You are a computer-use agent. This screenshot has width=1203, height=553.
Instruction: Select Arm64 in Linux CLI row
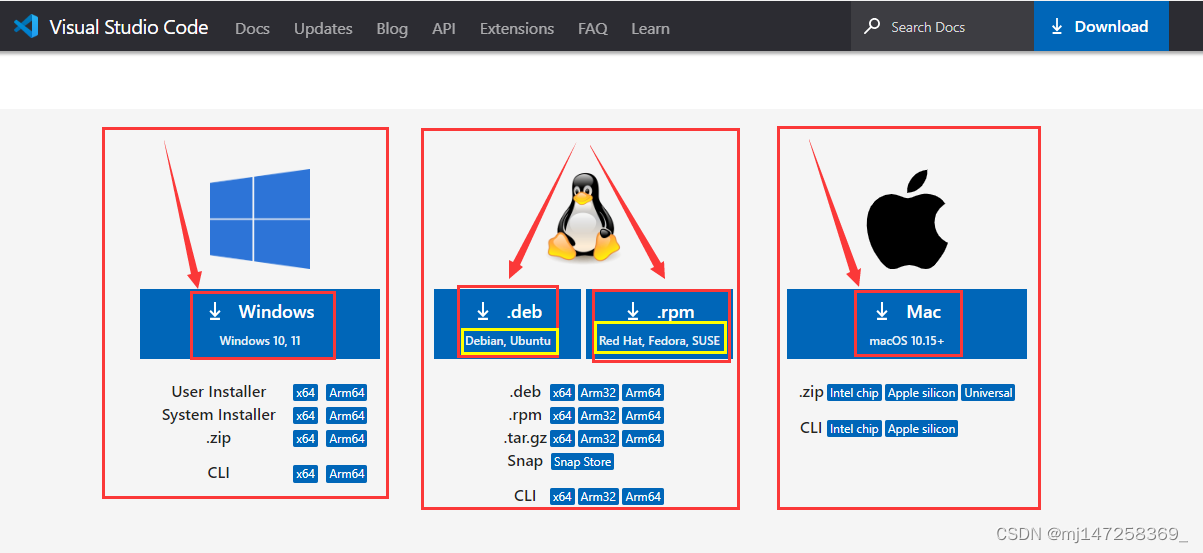[643, 496]
